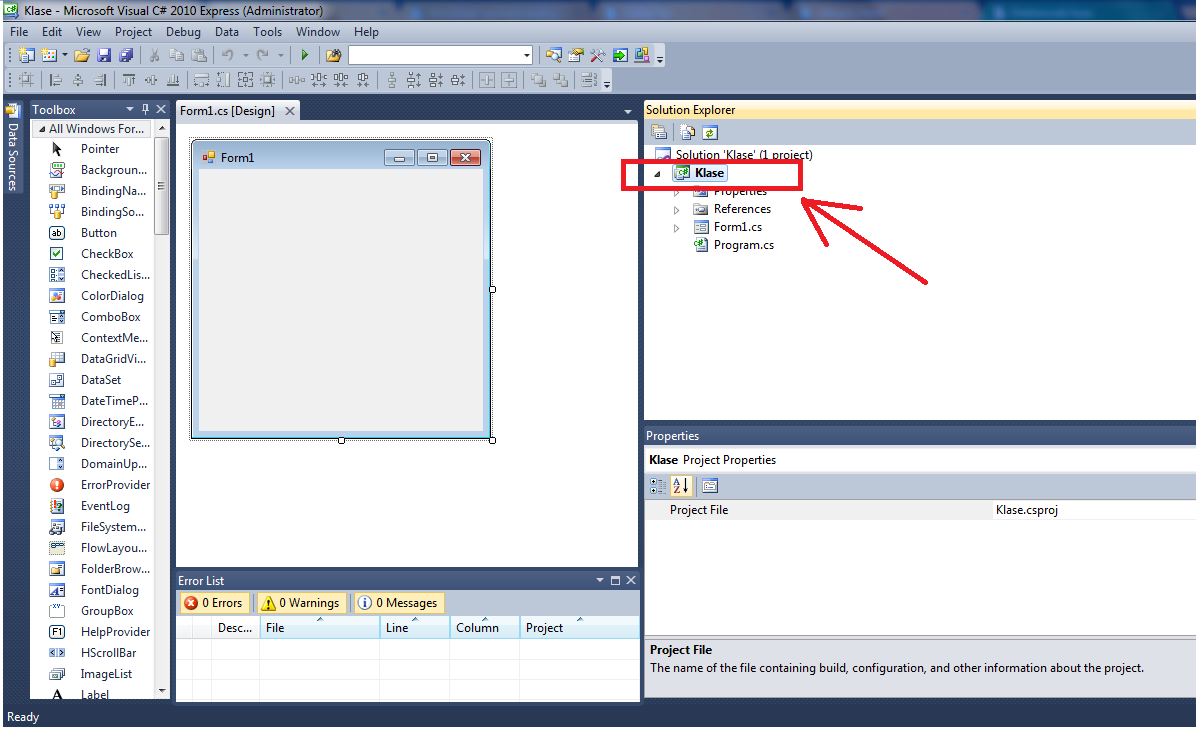The image size is (1198, 732).
Task: Click the Tab Order layout icon
Action: coord(588,80)
